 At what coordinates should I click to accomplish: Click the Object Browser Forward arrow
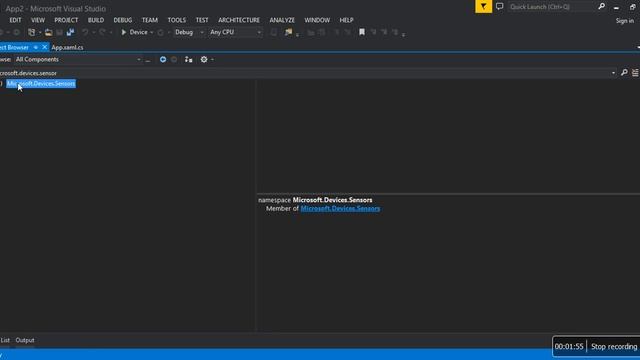click(174, 60)
